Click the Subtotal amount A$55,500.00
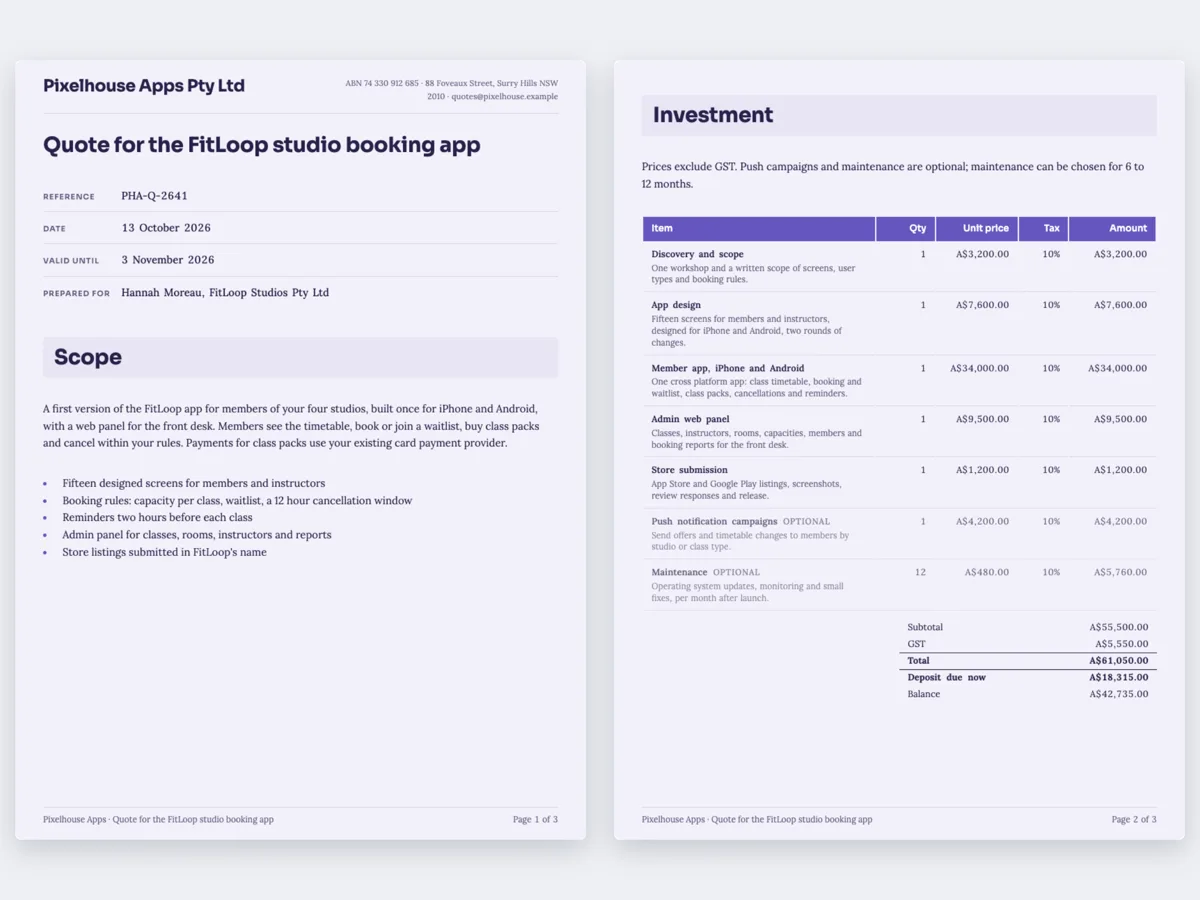This screenshot has height=900, width=1200. pos(1119,627)
